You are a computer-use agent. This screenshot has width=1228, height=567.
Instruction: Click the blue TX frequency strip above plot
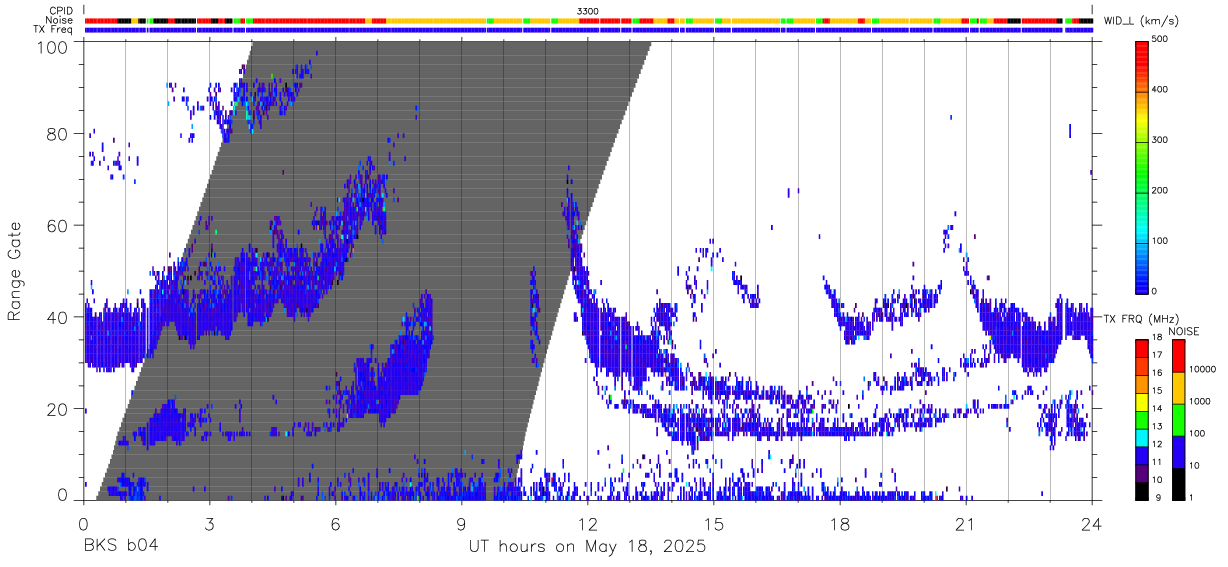click(588, 30)
